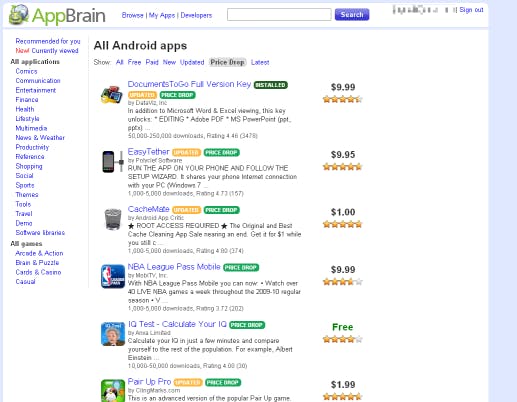Screen dimensions: 517x402
Task: Open the Comics category
Action: coord(26,71)
